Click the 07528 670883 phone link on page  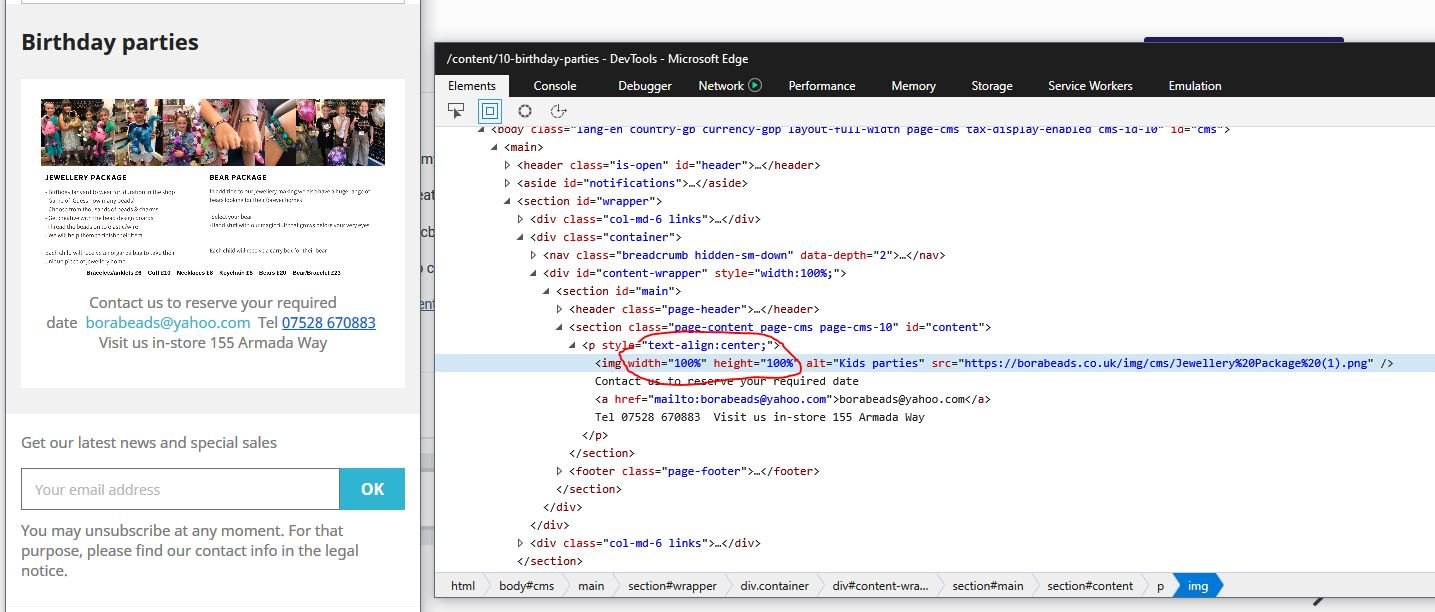(329, 323)
